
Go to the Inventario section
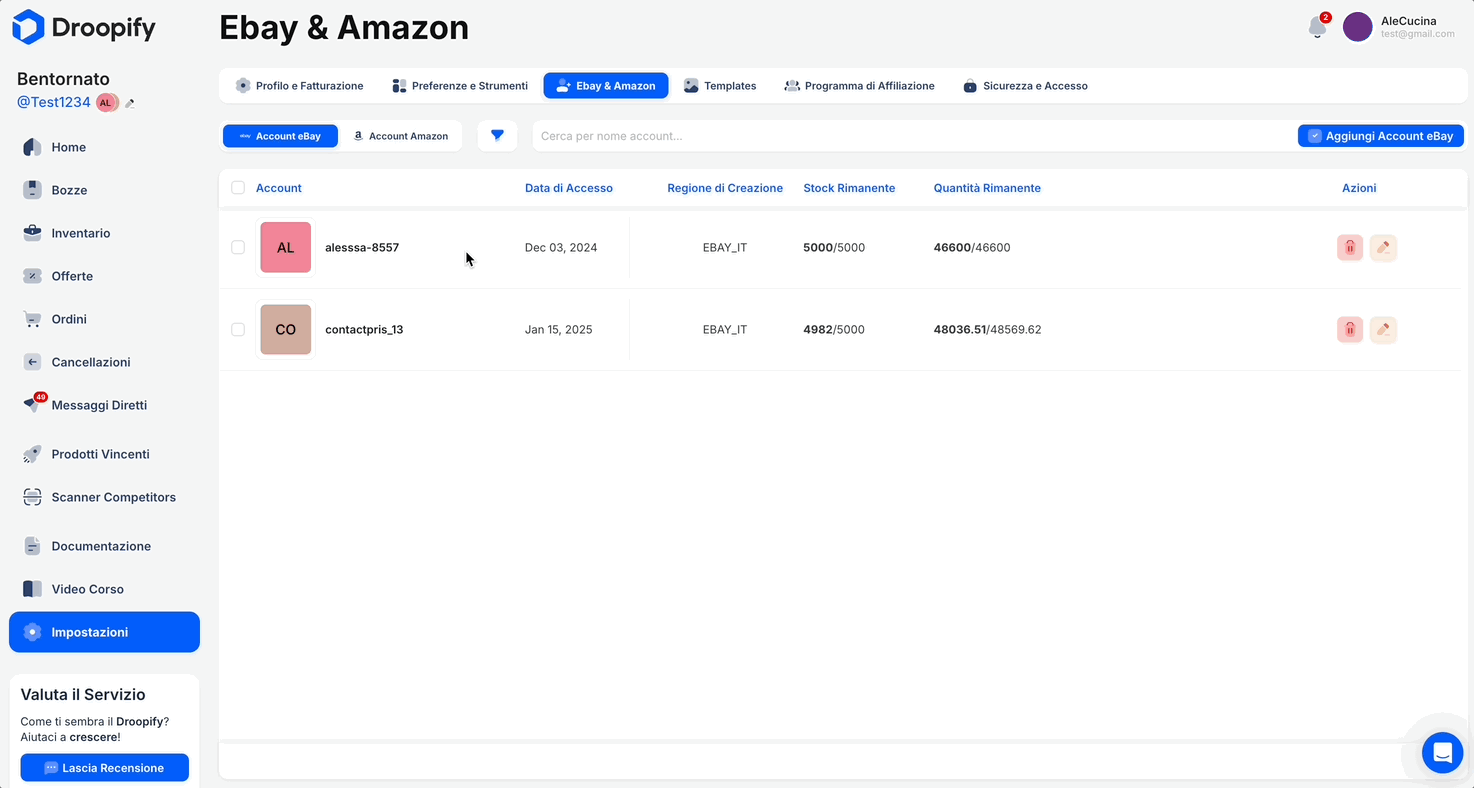point(81,233)
